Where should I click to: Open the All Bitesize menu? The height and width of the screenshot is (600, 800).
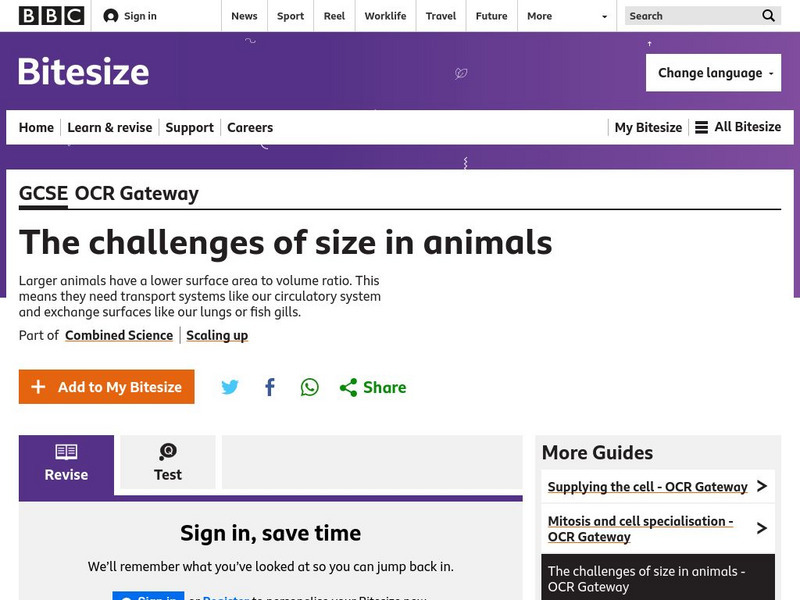point(738,127)
